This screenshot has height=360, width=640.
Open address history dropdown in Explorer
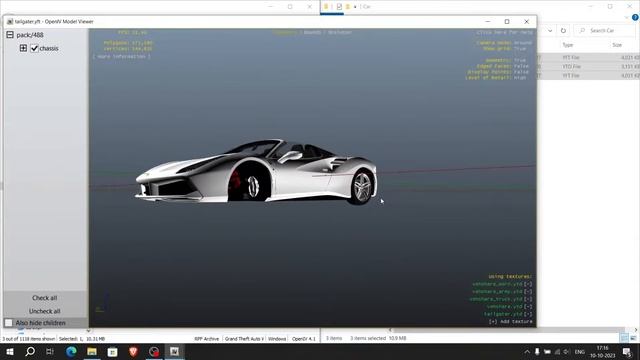point(550,31)
